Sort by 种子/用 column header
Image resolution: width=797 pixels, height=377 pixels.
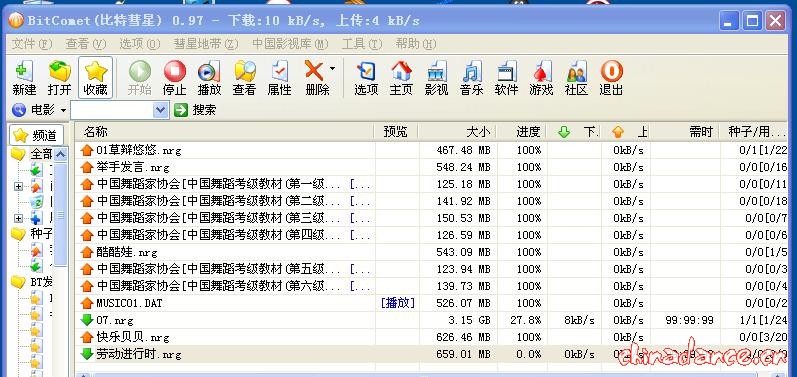(x=754, y=132)
